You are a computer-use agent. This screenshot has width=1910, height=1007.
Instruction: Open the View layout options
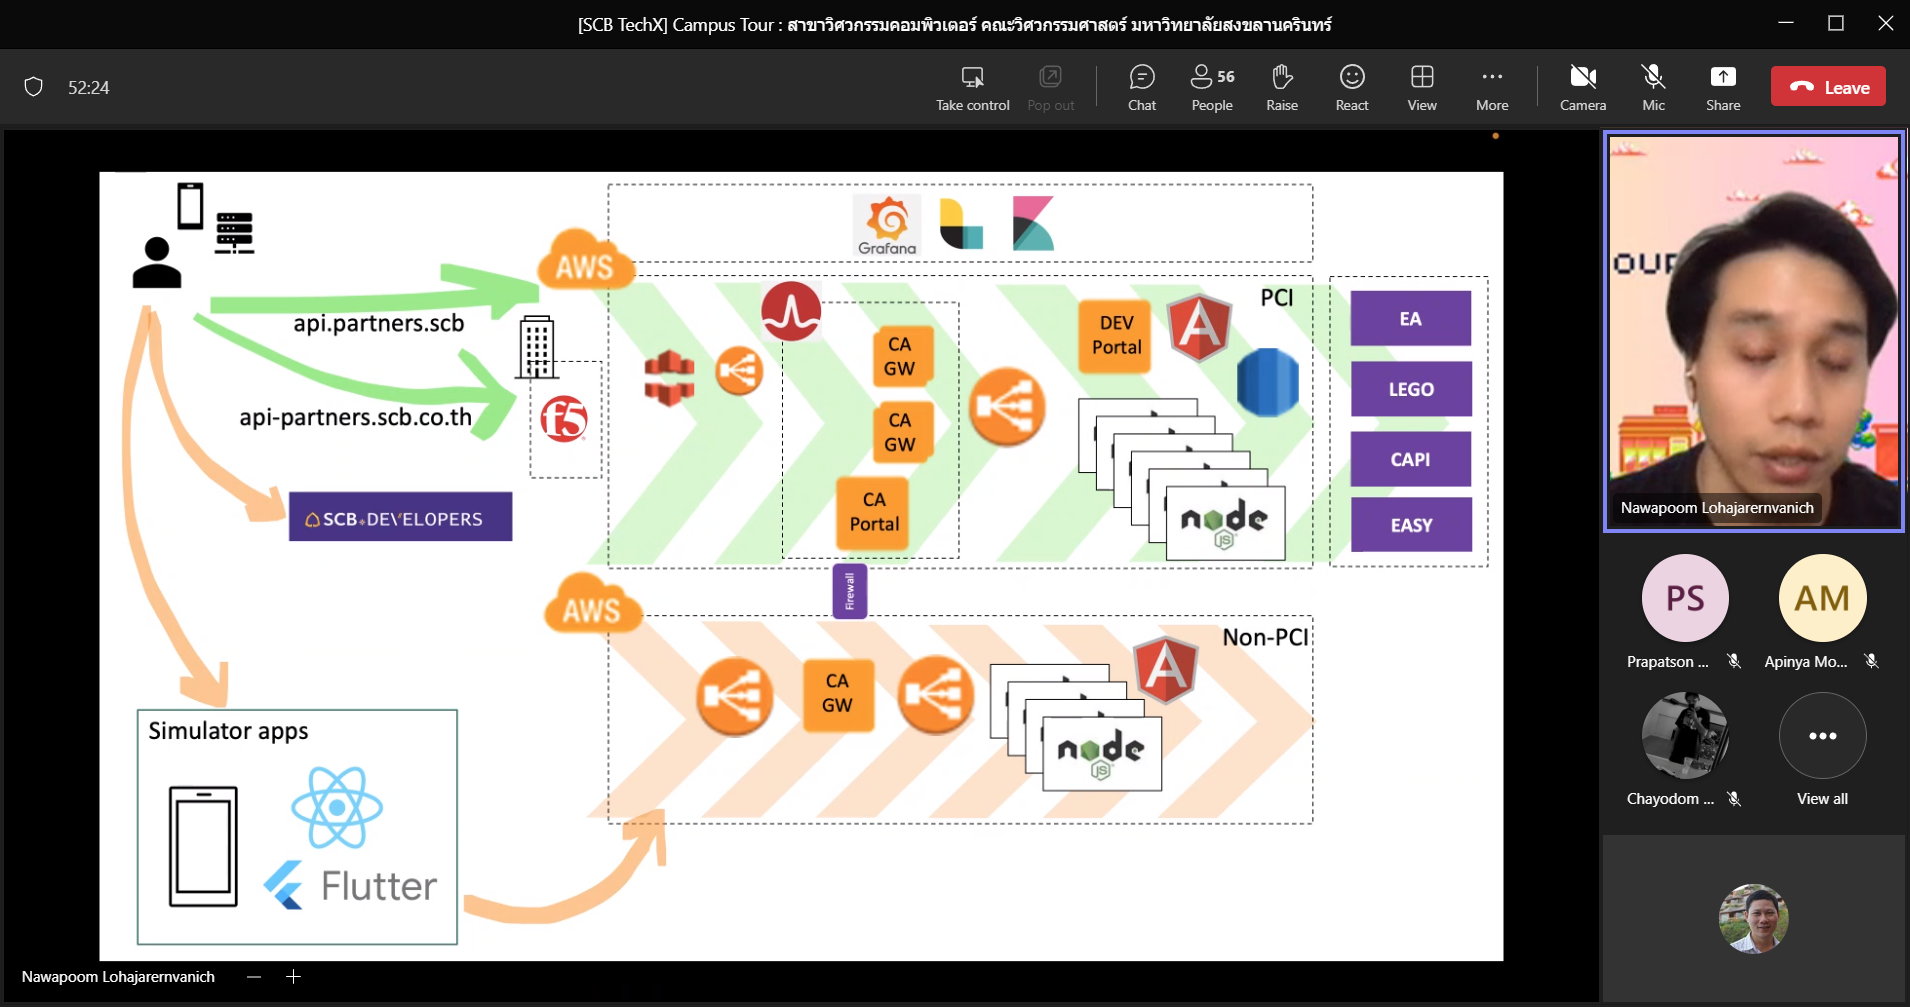click(x=1421, y=88)
